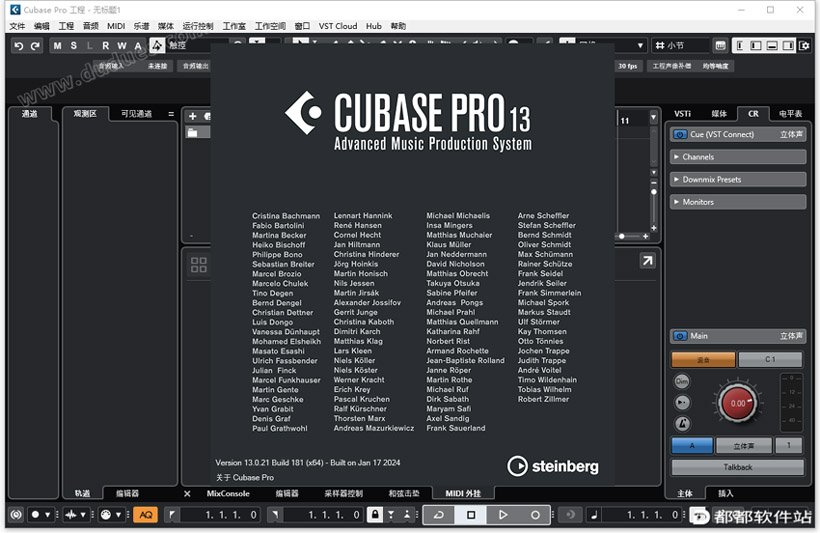
Task: Switch to the MIDI 外挂 tab
Action: pyautogui.click(x=463, y=493)
